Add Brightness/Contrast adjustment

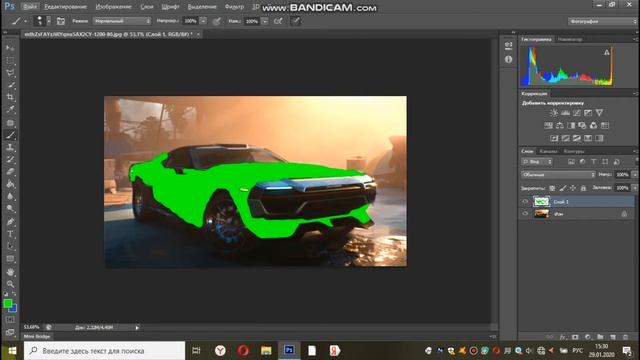click(554, 113)
